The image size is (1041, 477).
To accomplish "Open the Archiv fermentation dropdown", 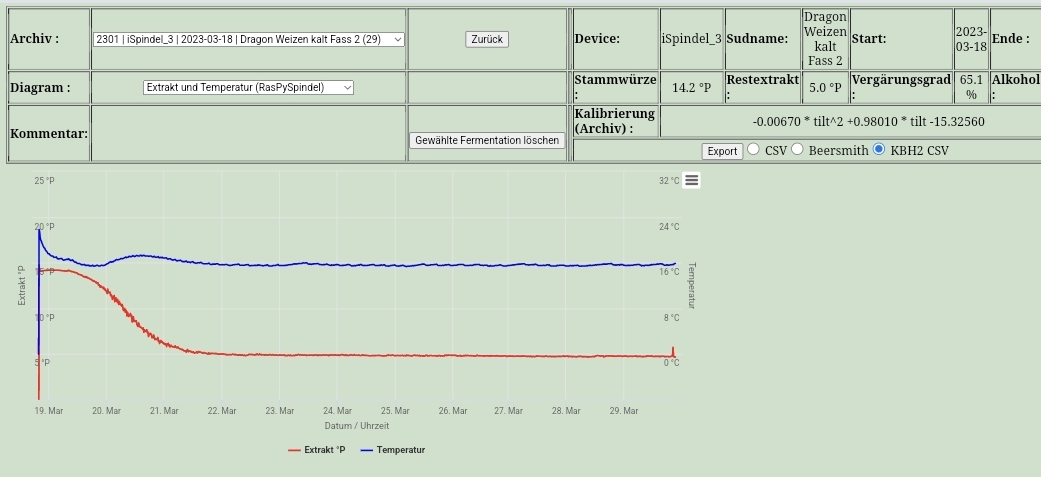I will click(x=249, y=39).
